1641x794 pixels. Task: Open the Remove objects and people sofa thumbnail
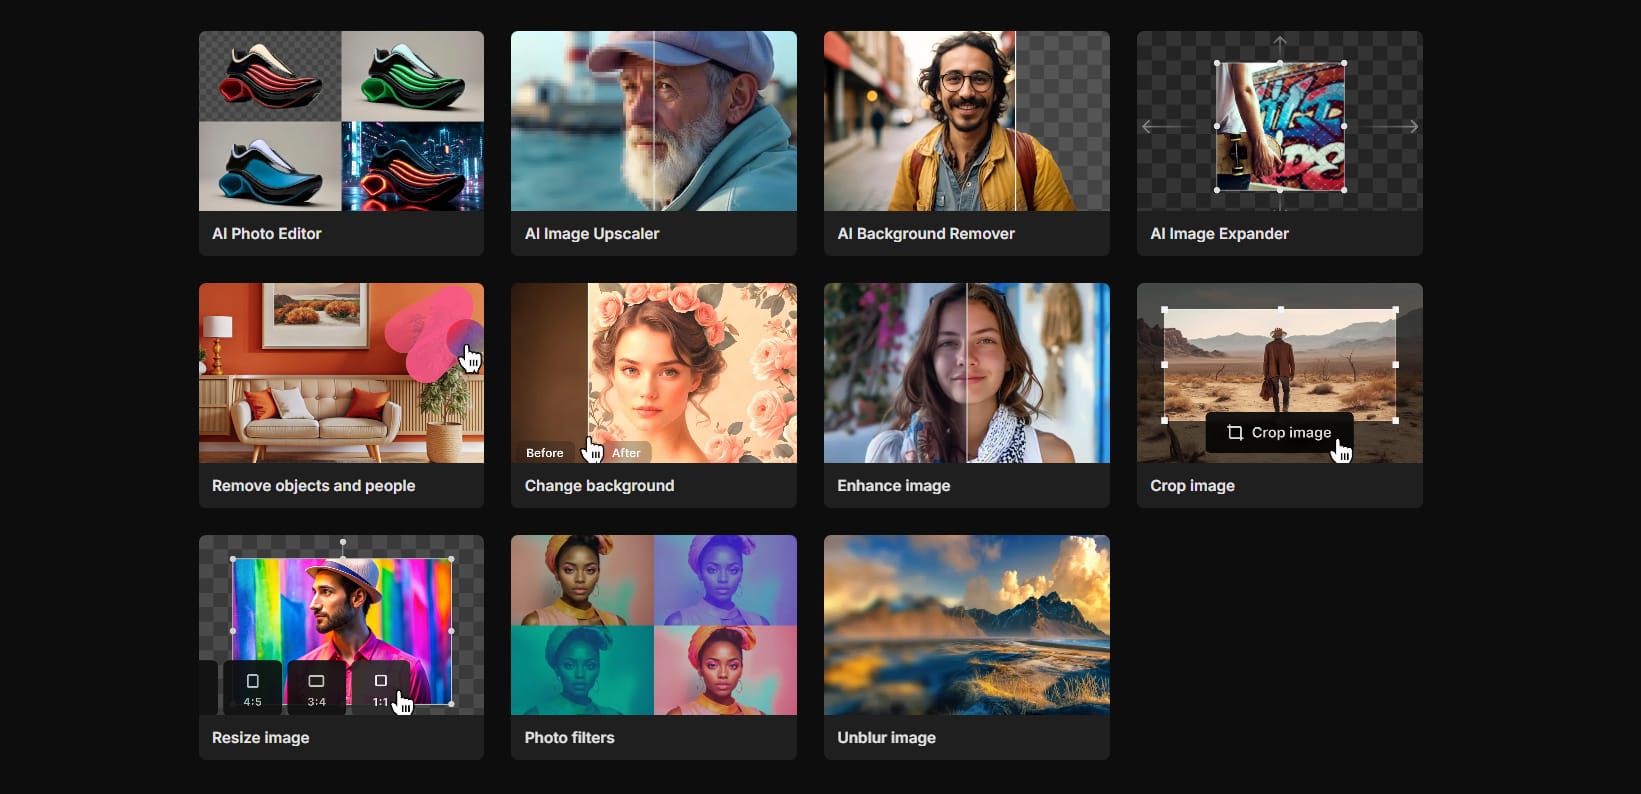[x=341, y=373]
